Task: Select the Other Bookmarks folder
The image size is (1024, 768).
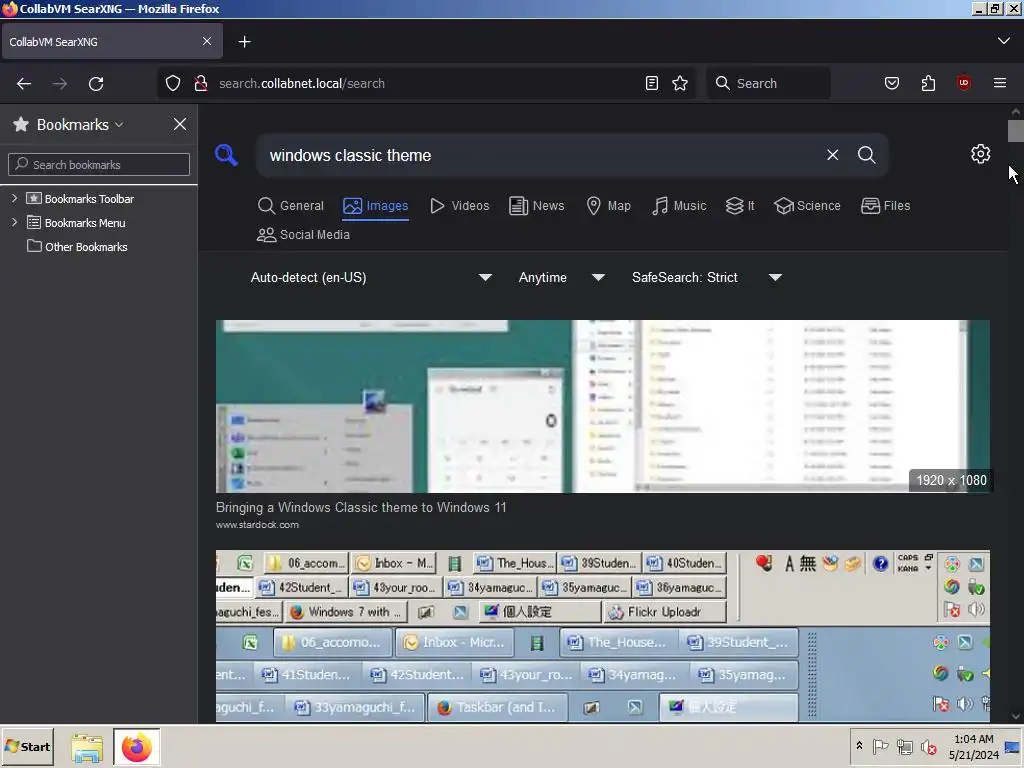Action: pos(77,247)
